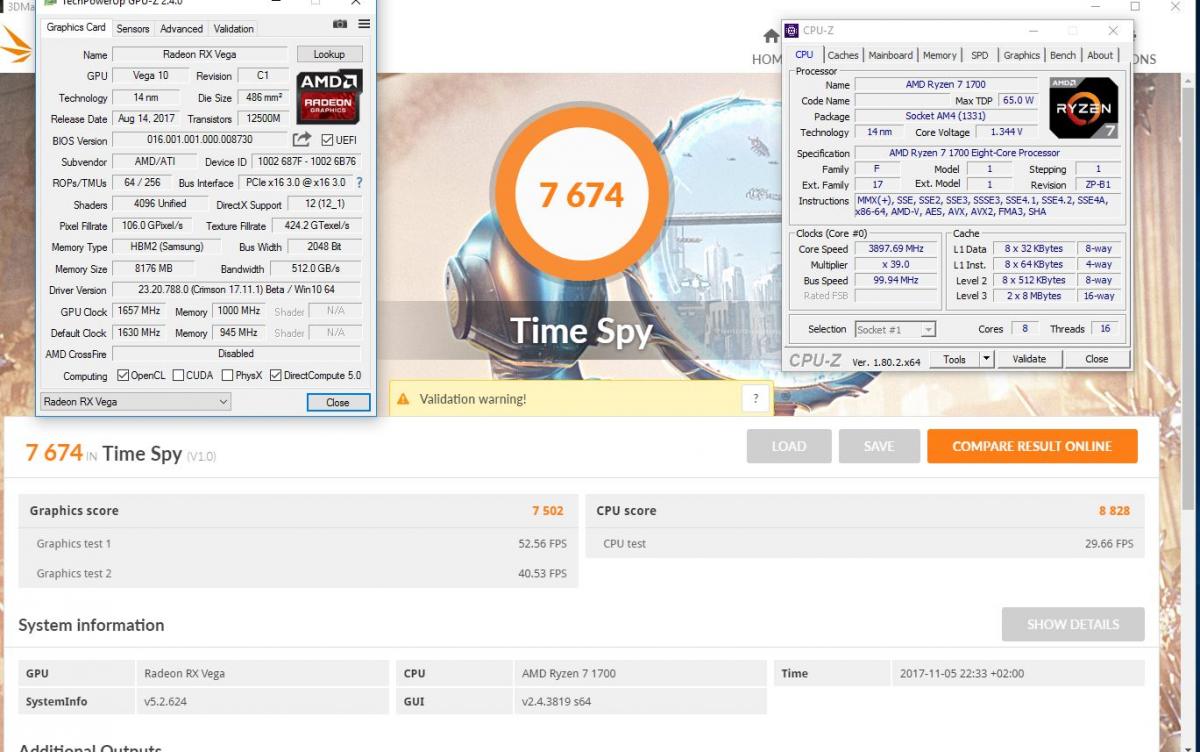Viewport: 1200px width, 752px height.
Task: Open the validation warning help question mark
Action: click(x=756, y=398)
